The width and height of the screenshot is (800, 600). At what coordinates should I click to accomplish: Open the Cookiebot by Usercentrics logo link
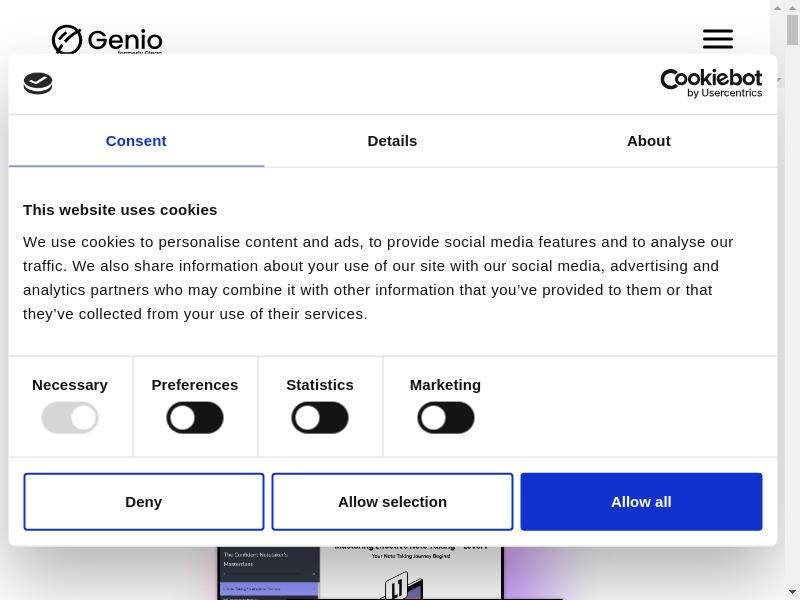pyautogui.click(x=711, y=83)
